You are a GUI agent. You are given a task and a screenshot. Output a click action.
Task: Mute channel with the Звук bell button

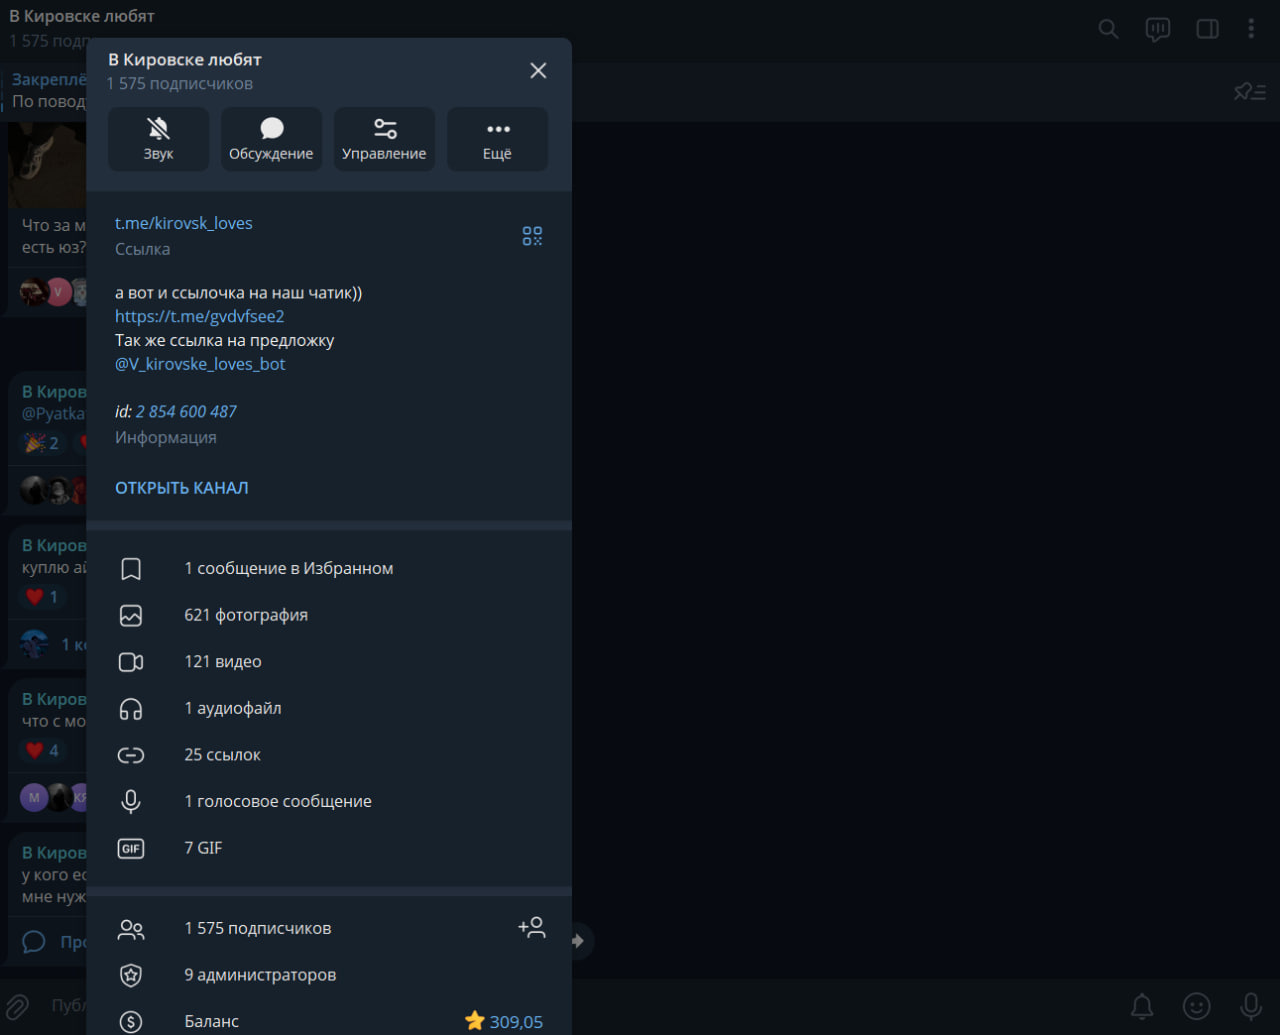point(159,139)
